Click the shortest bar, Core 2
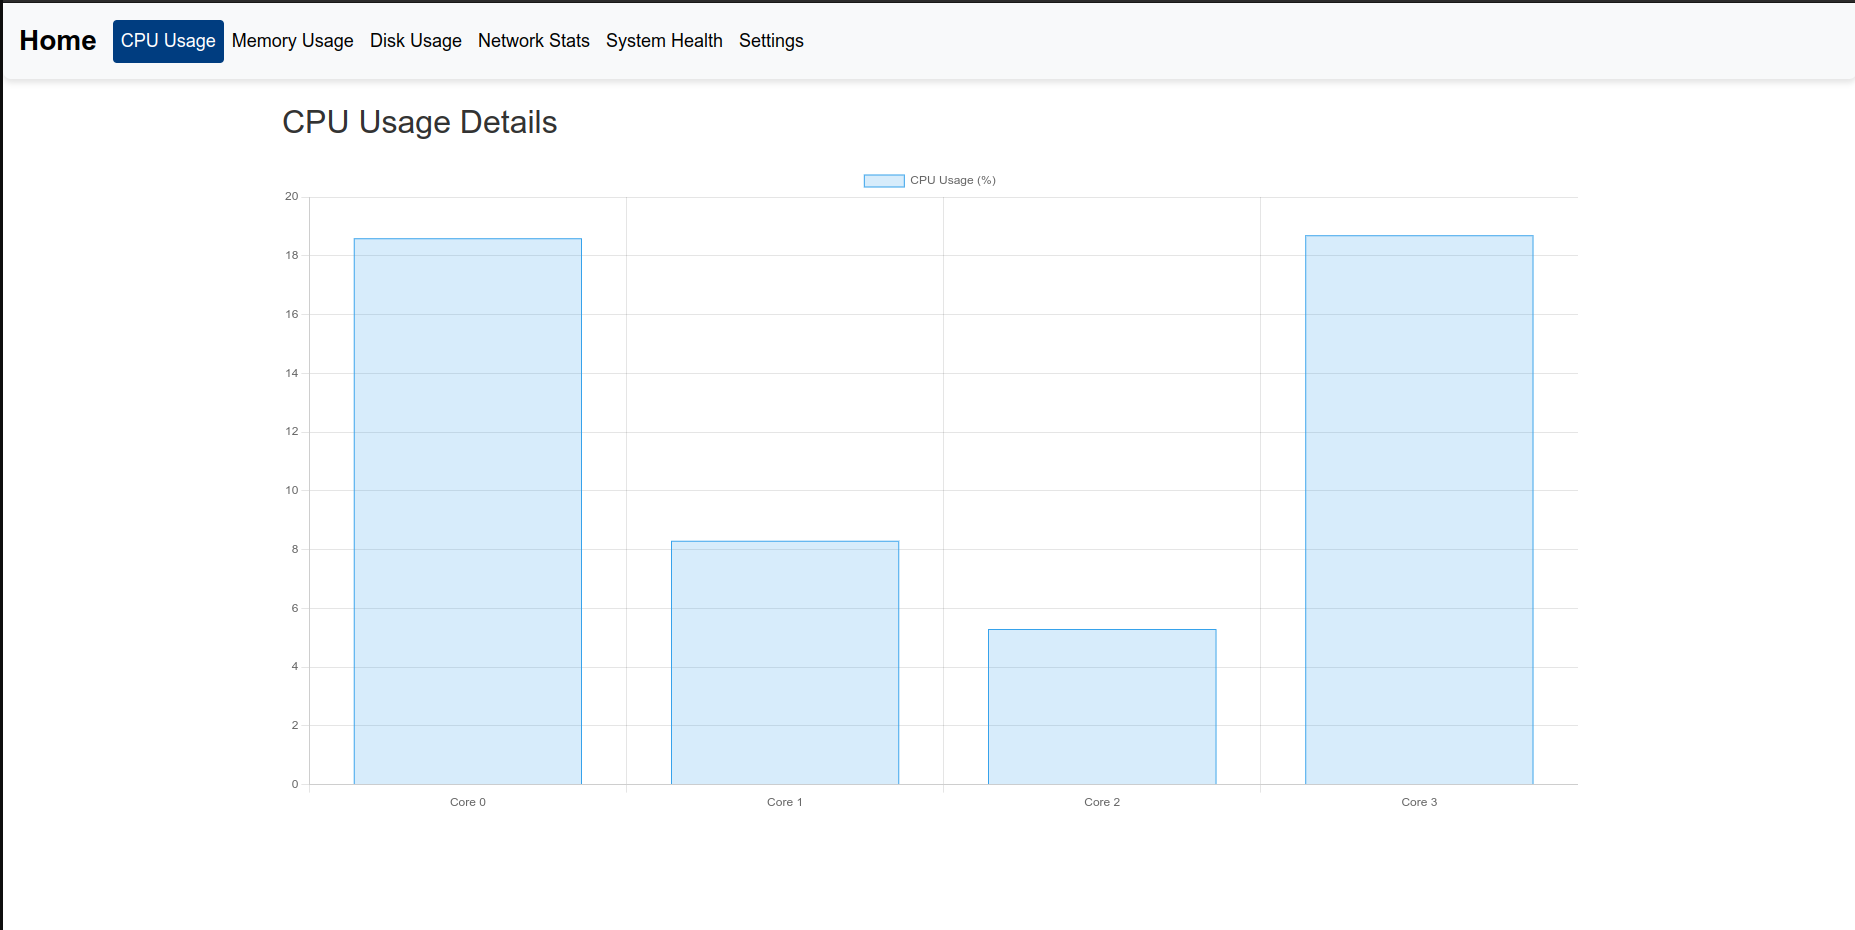 click(x=1102, y=706)
